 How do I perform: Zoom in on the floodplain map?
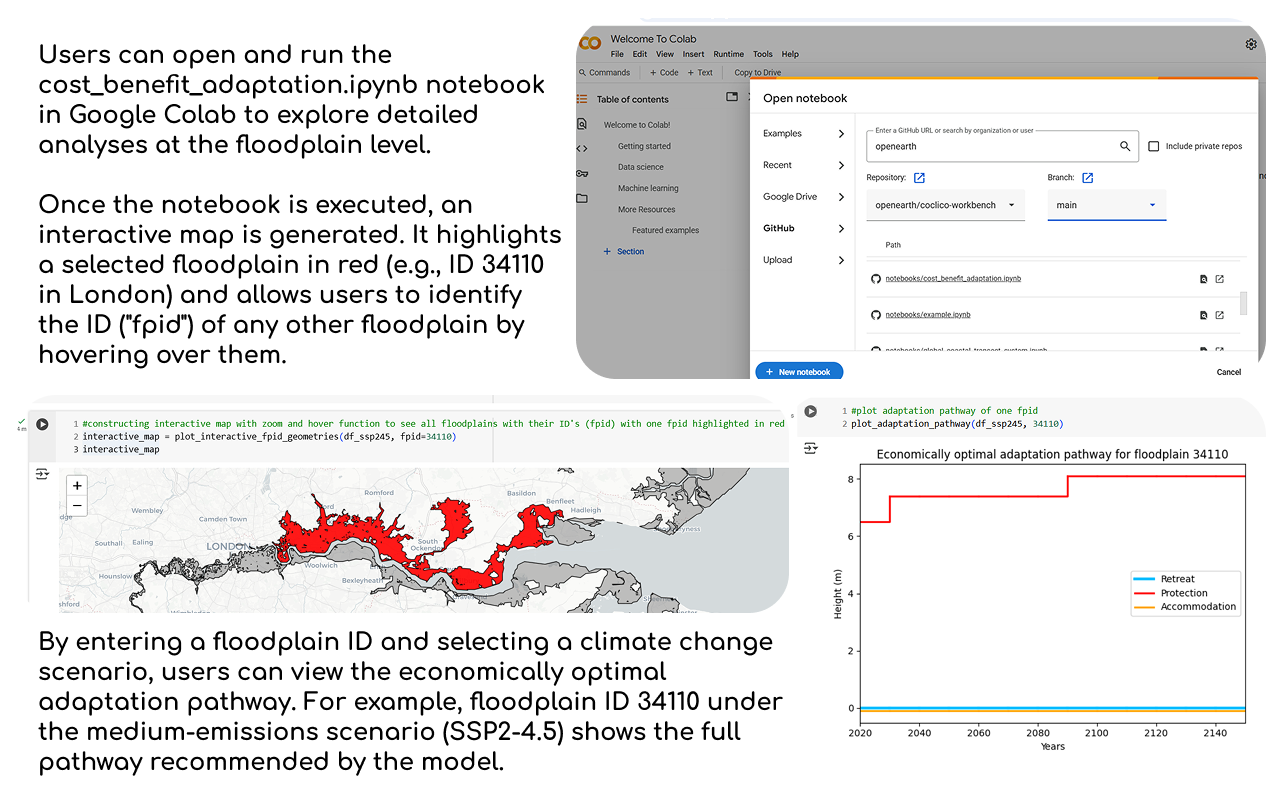coord(77,486)
